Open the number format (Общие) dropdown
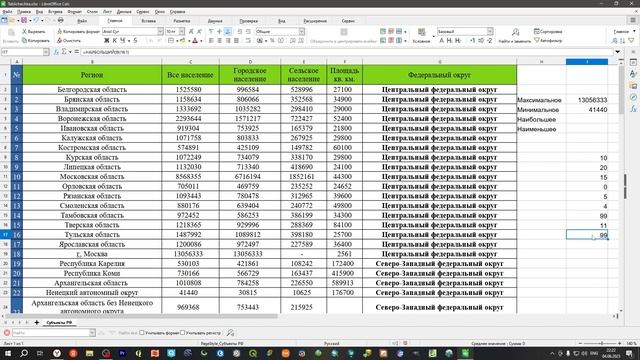The width and height of the screenshot is (640, 360). click(x=301, y=31)
